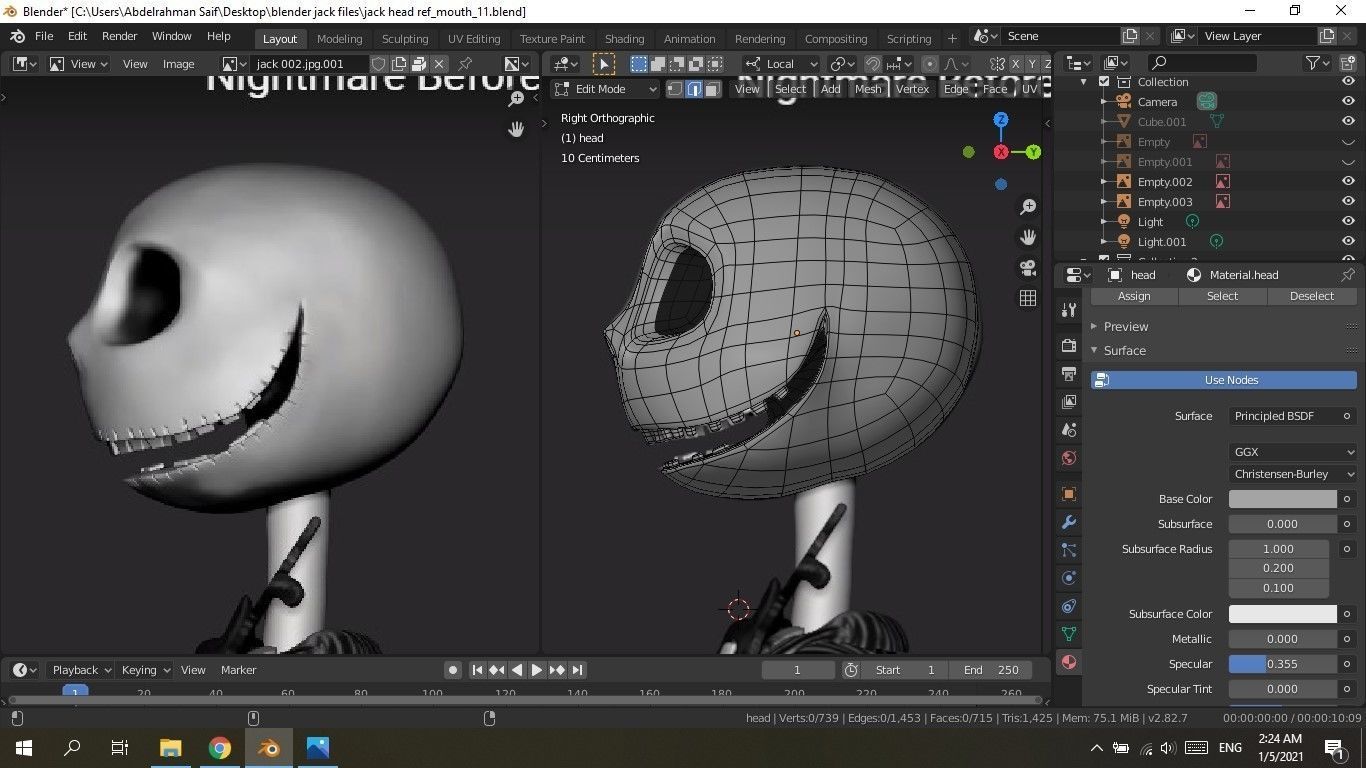Toggle camera view icon in viewport

[1028, 268]
